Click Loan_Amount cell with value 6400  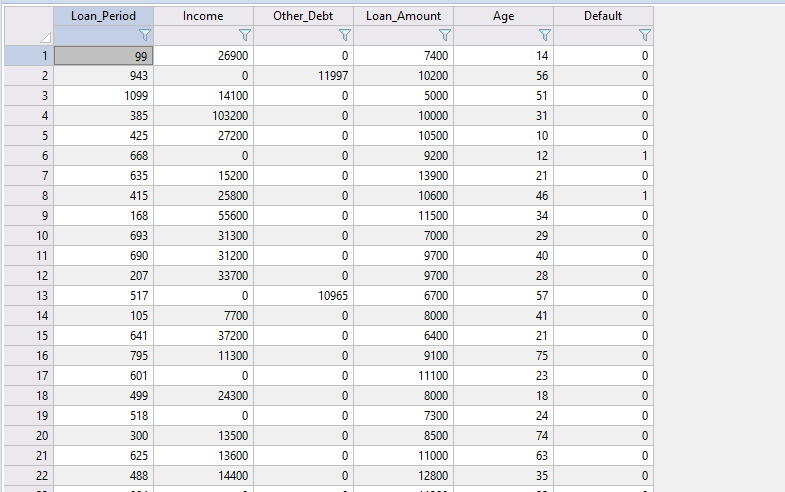[404, 336]
